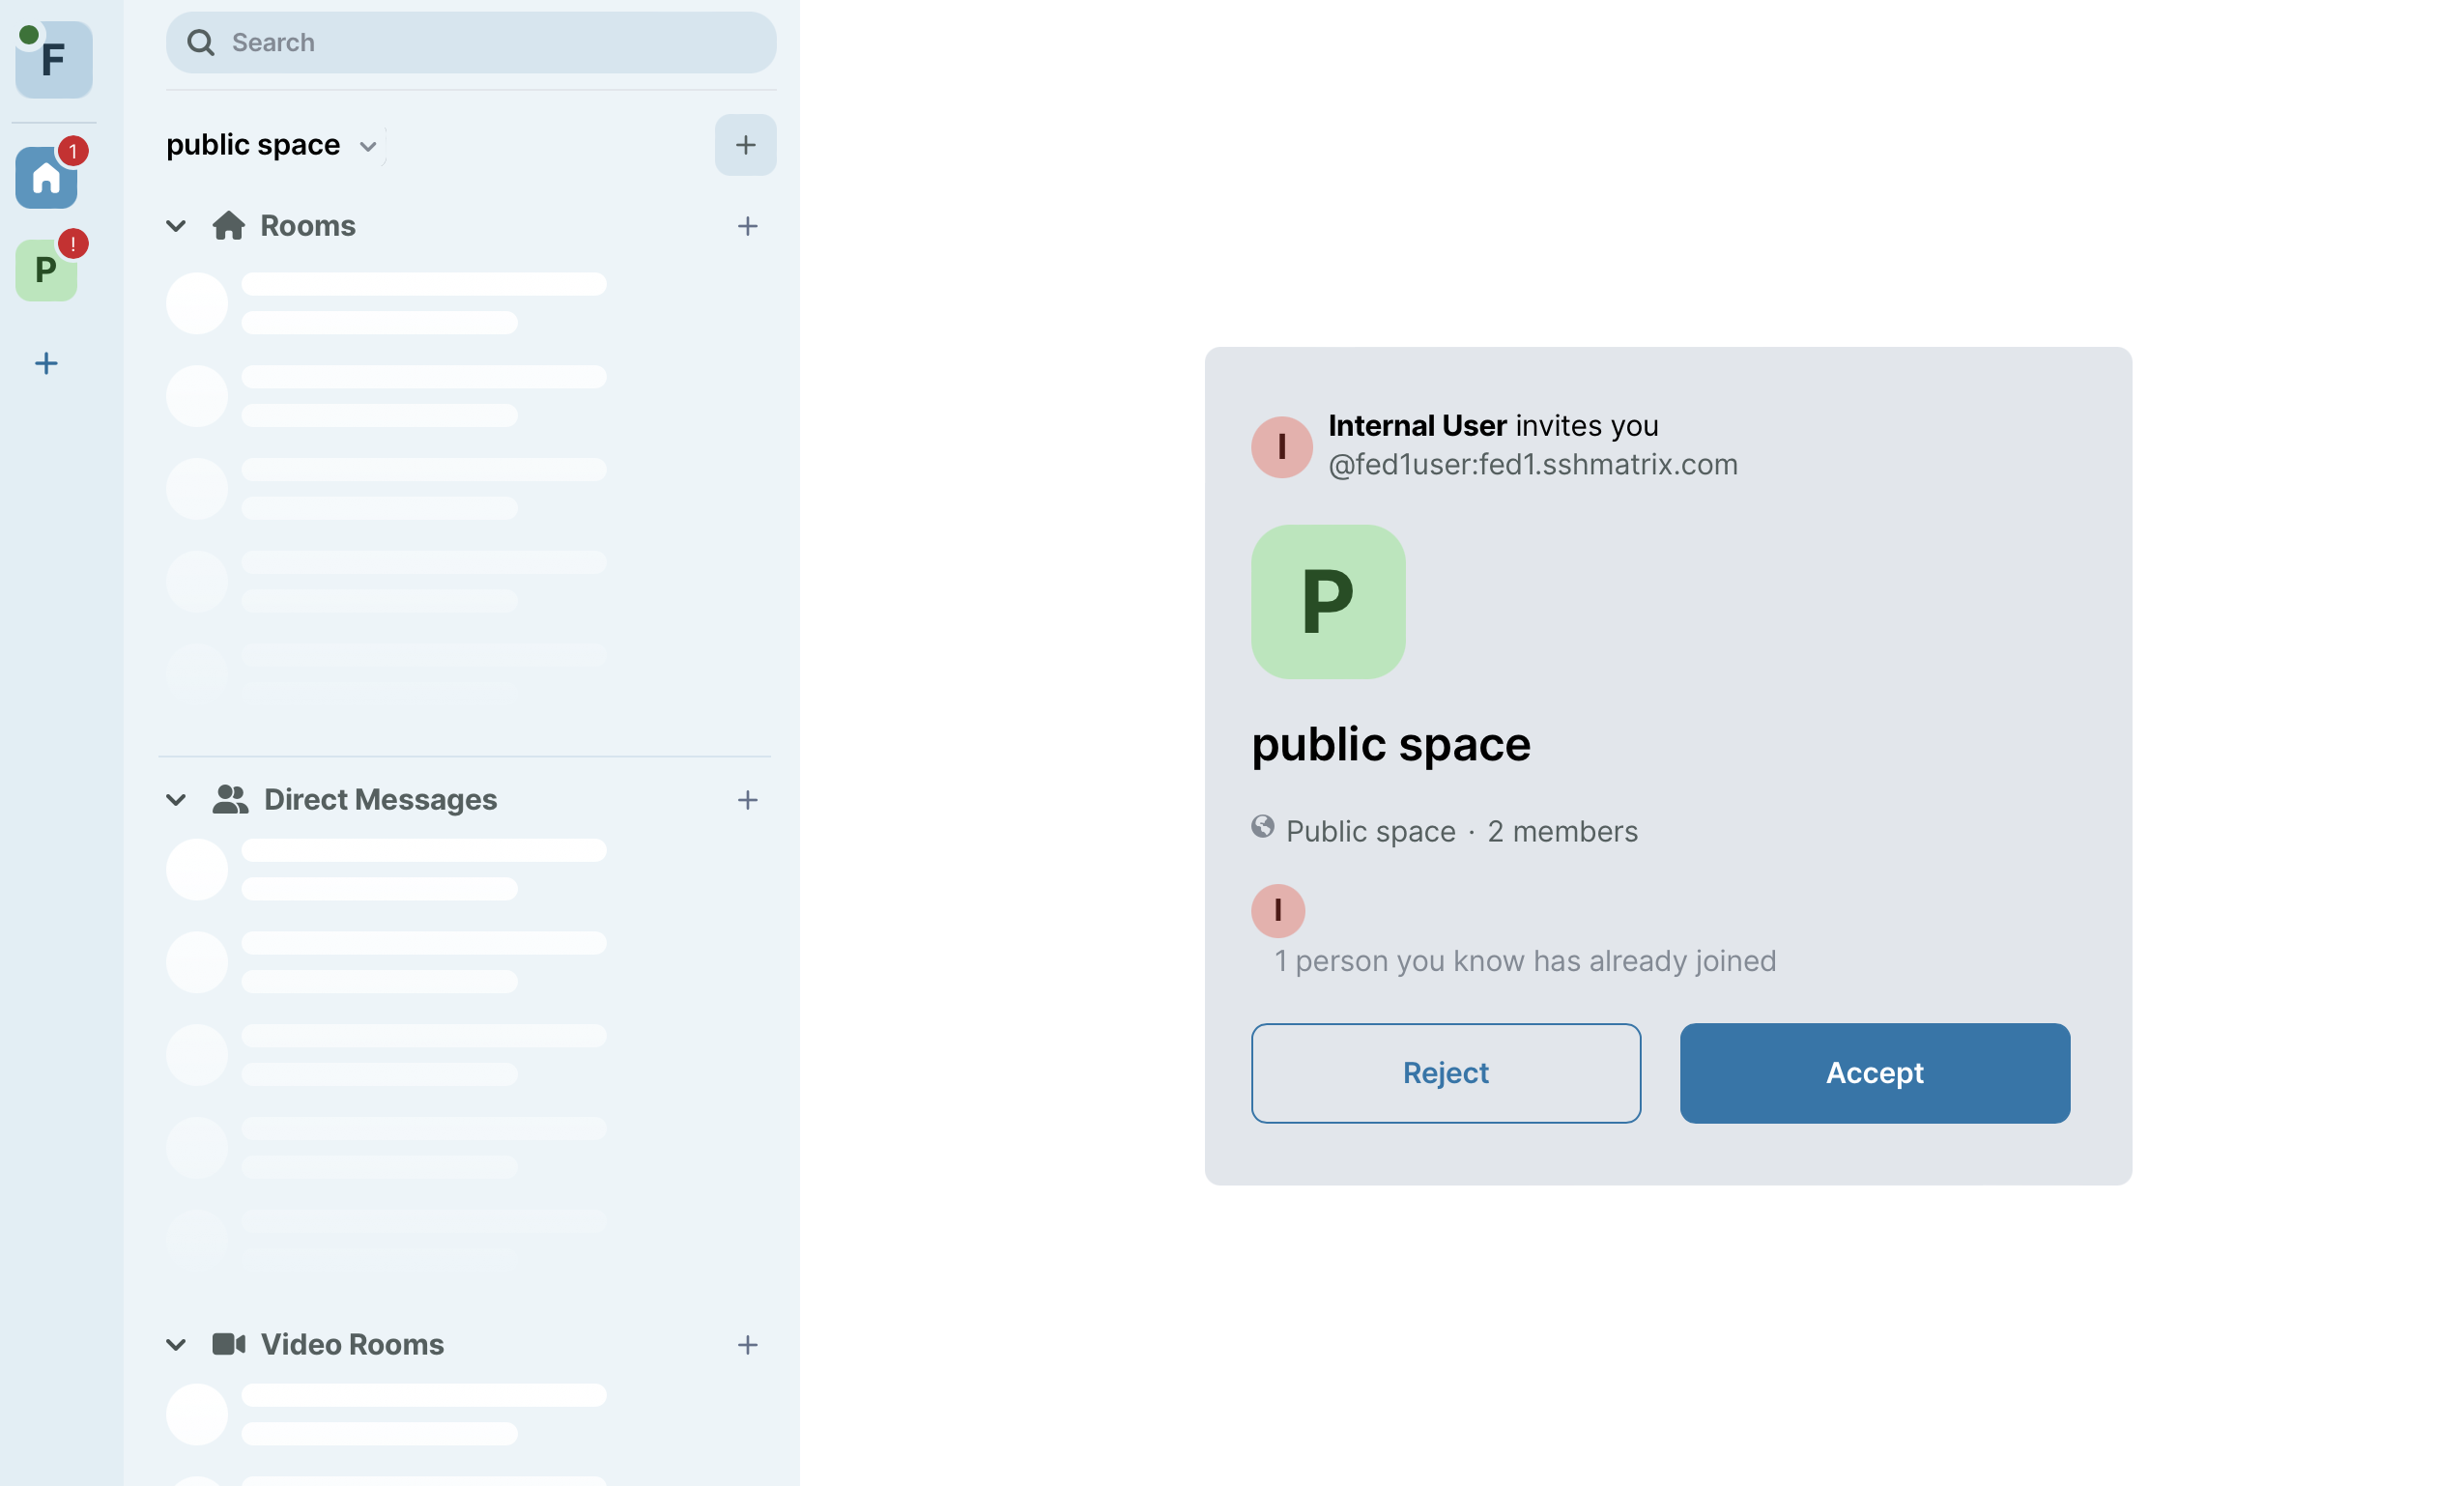Reject the public space invite
Image resolution: width=2464 pixels, height=1486 pixels.
pyautogui.click(x=1445, y=1073)
